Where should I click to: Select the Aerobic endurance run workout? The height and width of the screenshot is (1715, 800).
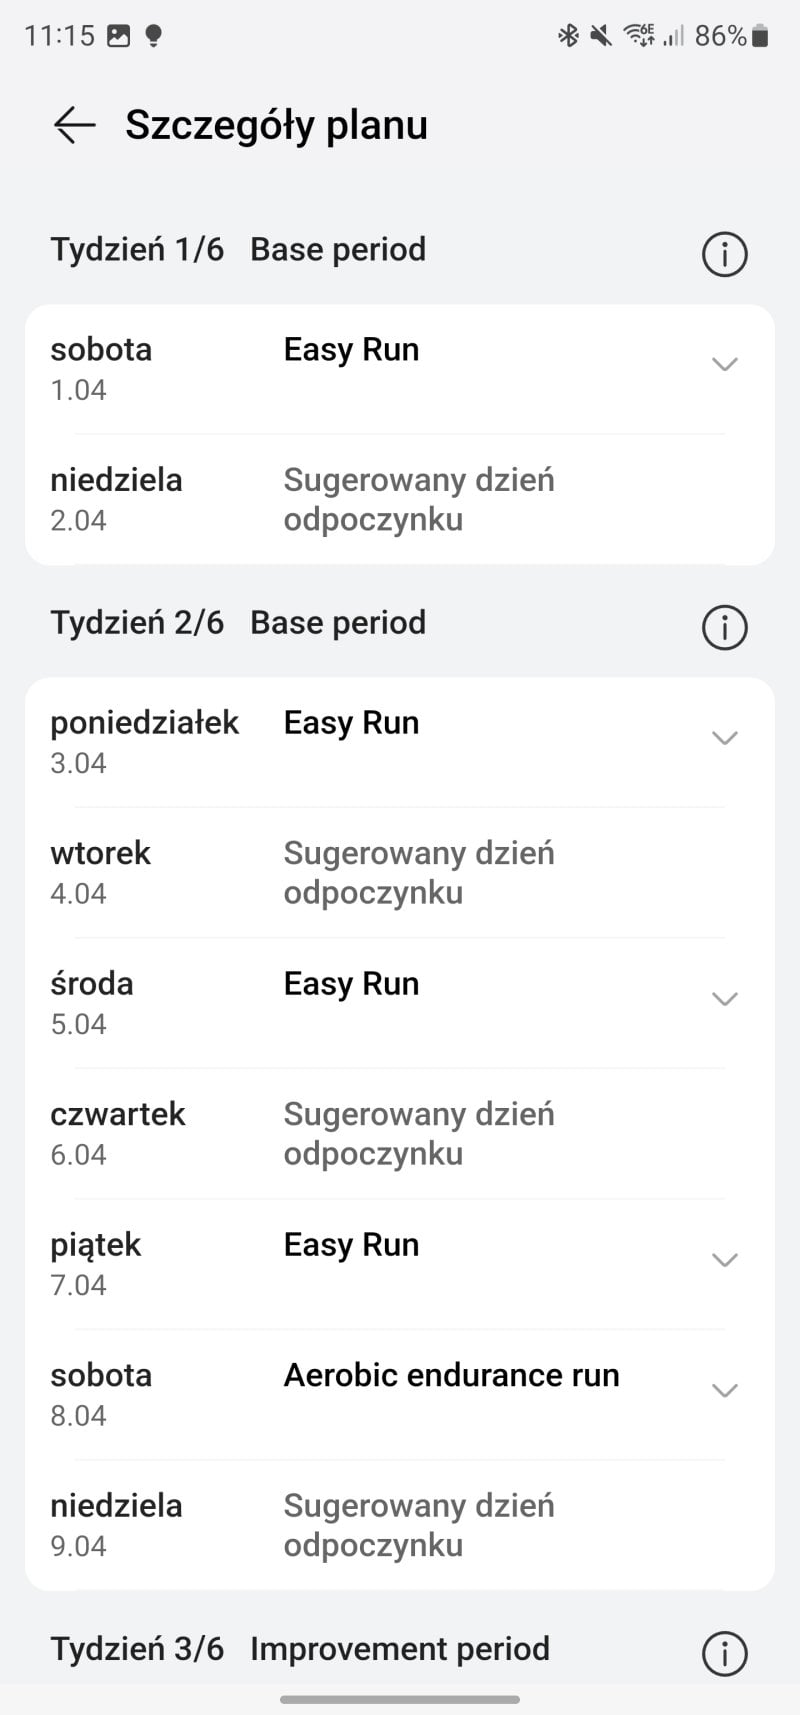point(451,1376)
